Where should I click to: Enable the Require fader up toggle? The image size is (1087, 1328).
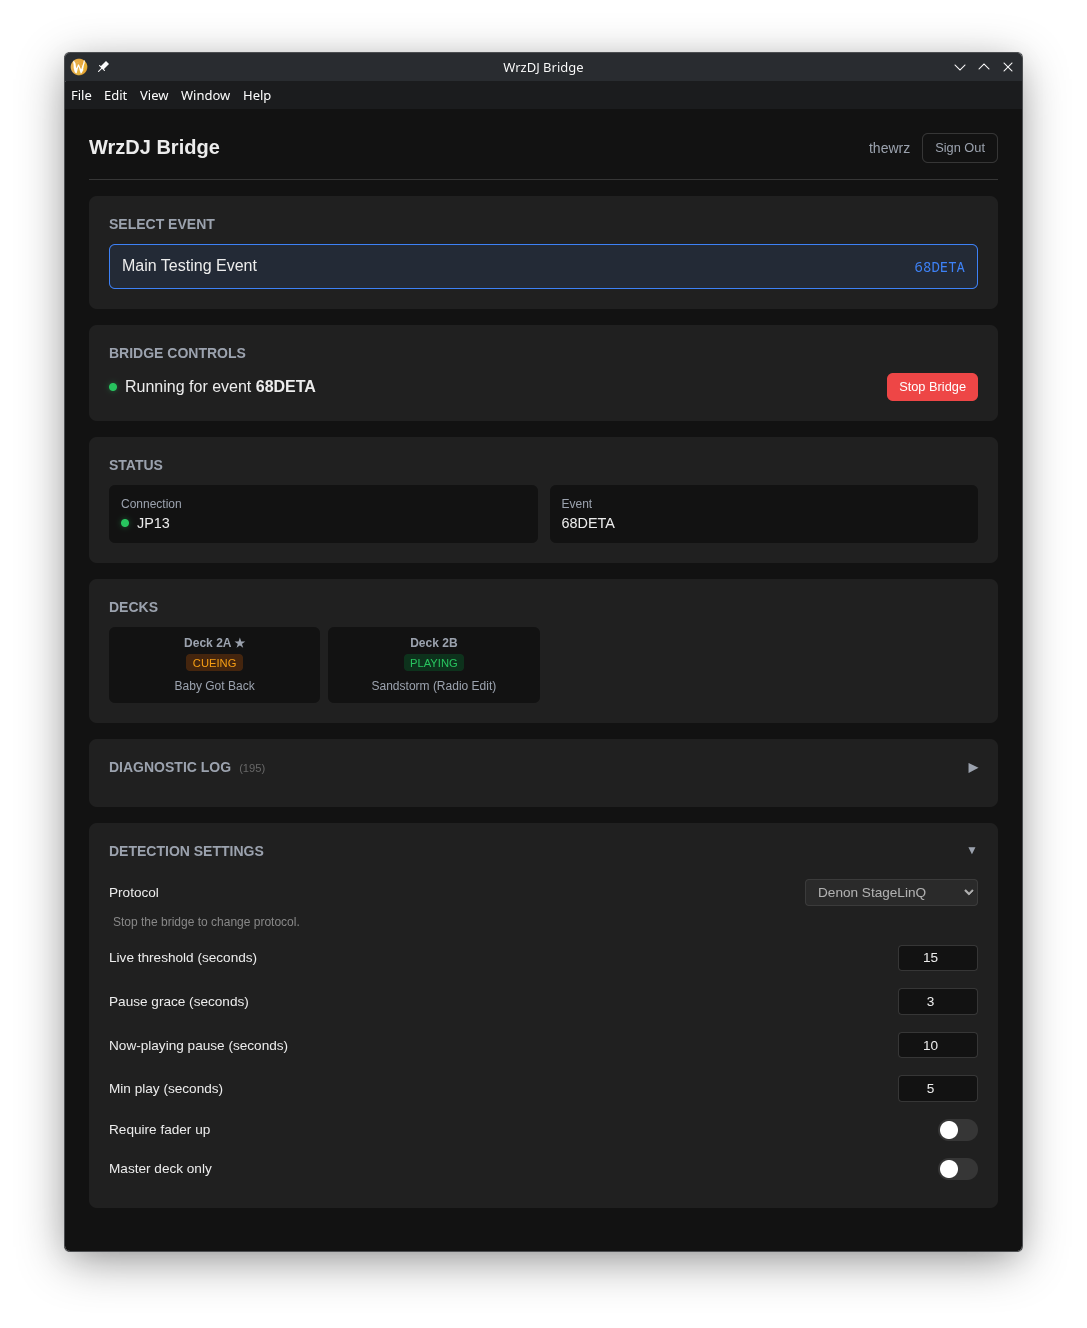pos(957,1129)
